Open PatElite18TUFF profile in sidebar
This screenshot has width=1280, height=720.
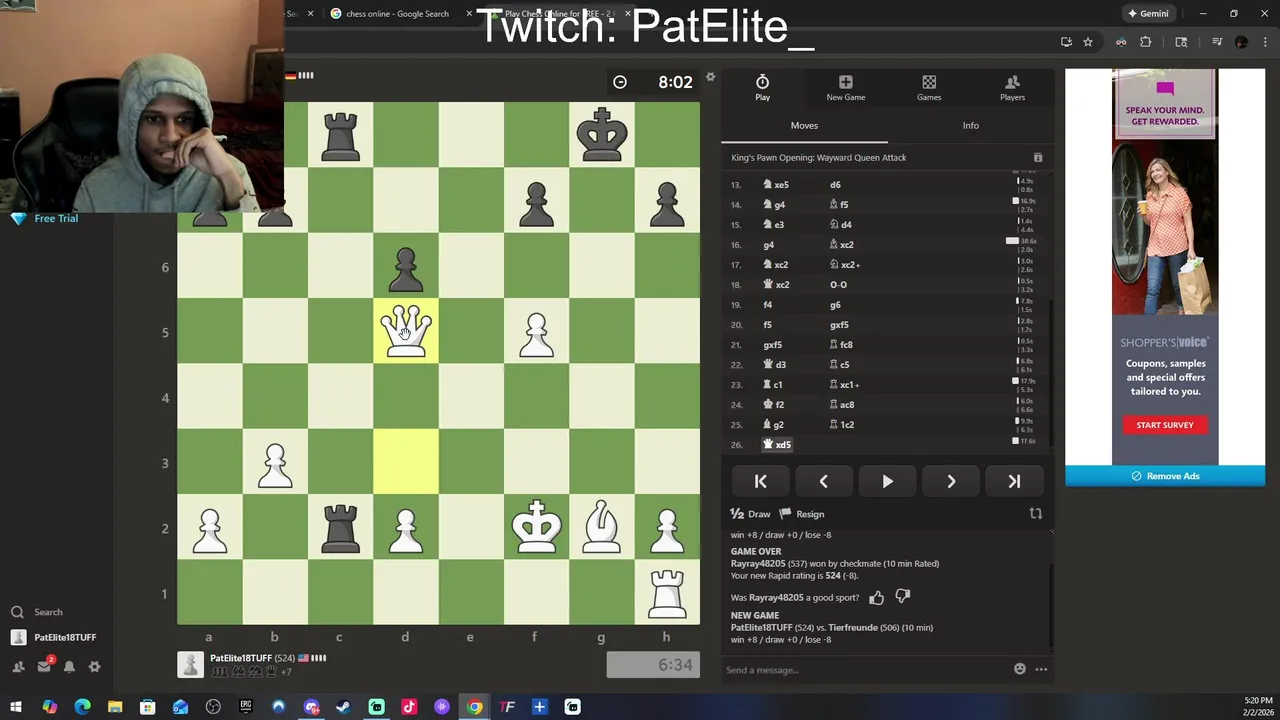(54, 637)
